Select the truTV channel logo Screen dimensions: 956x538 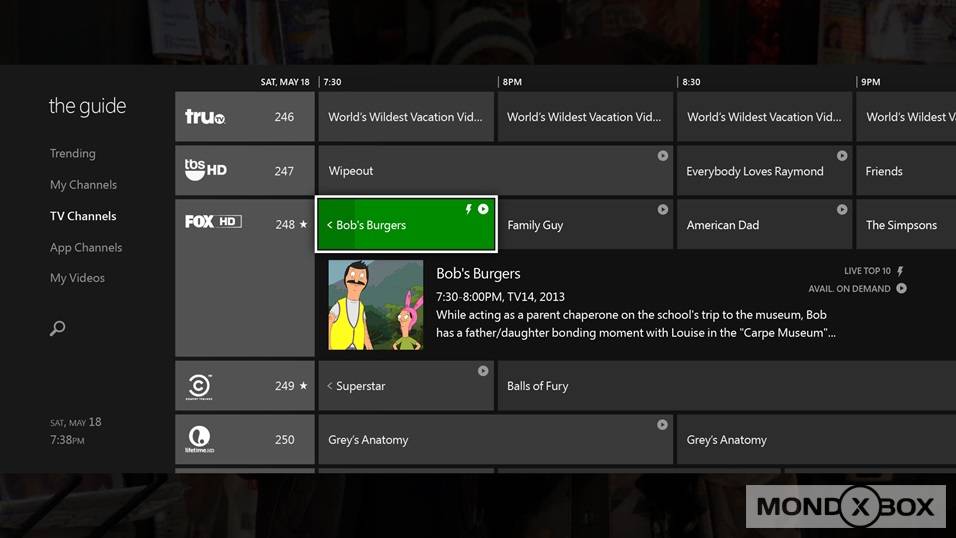click(x=205, y=117)
